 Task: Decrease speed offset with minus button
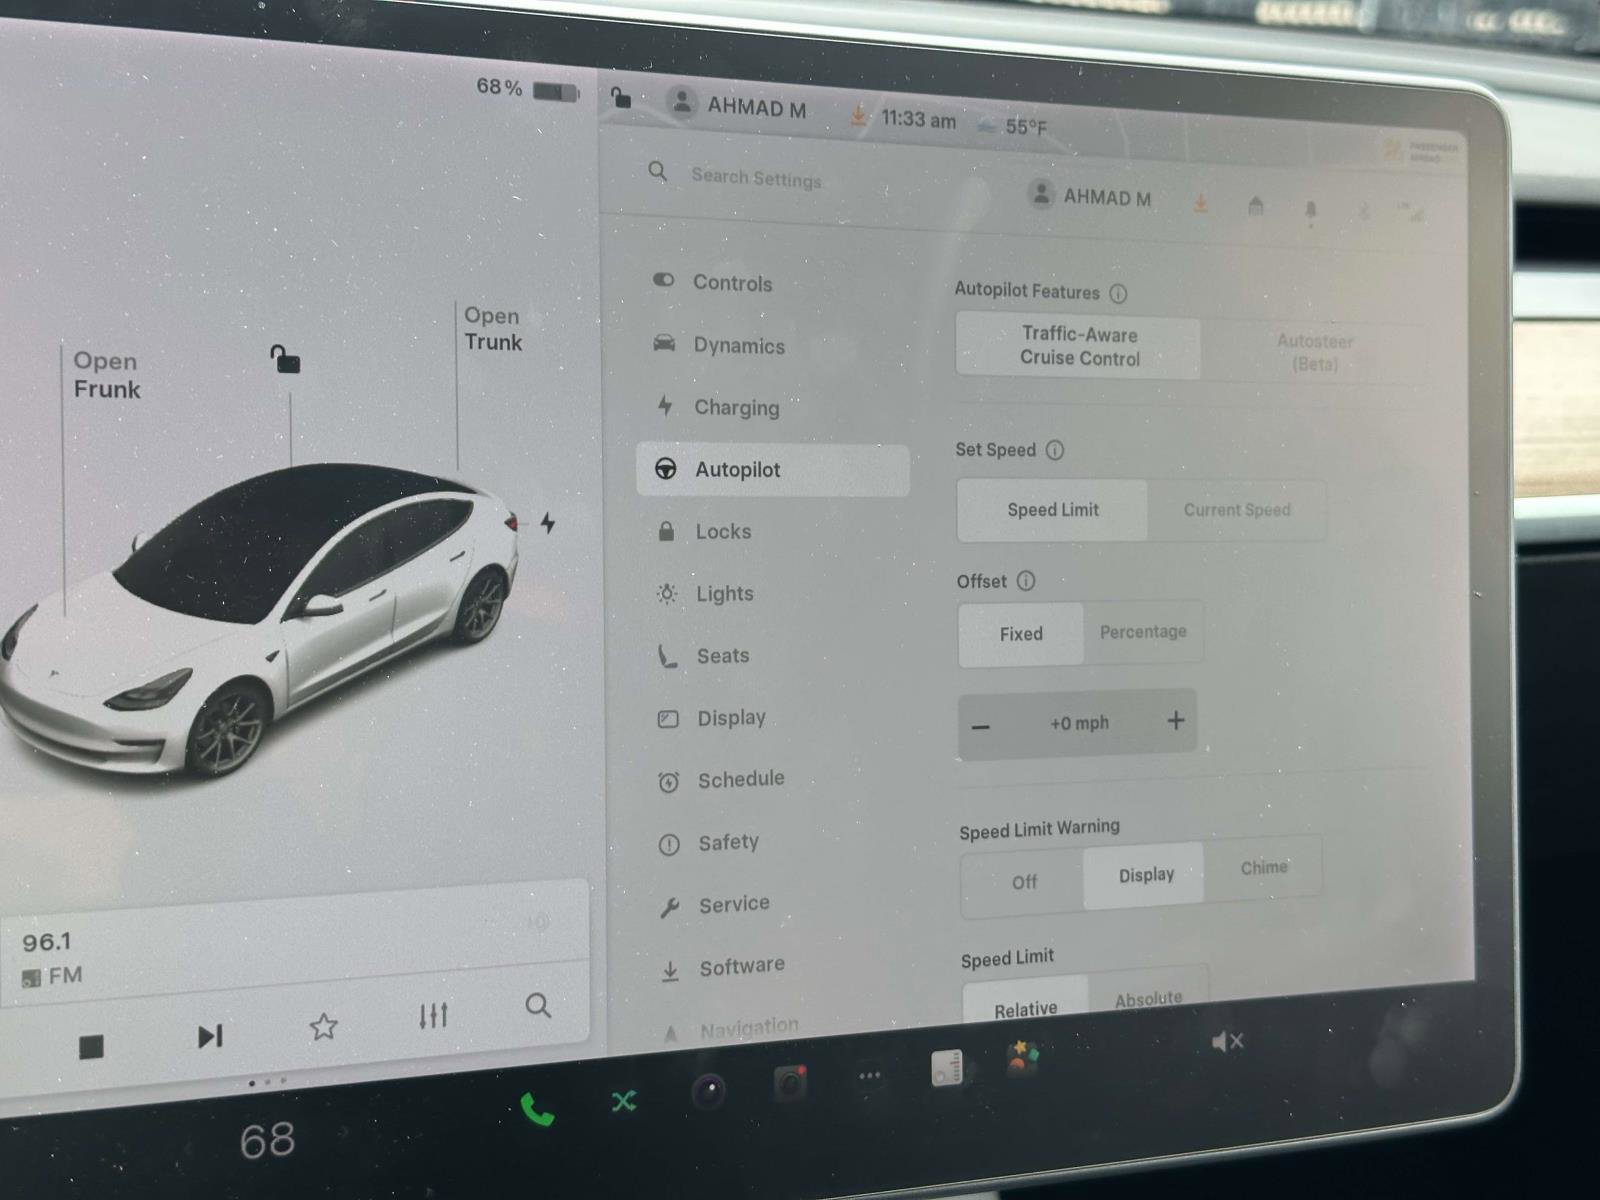981,727
